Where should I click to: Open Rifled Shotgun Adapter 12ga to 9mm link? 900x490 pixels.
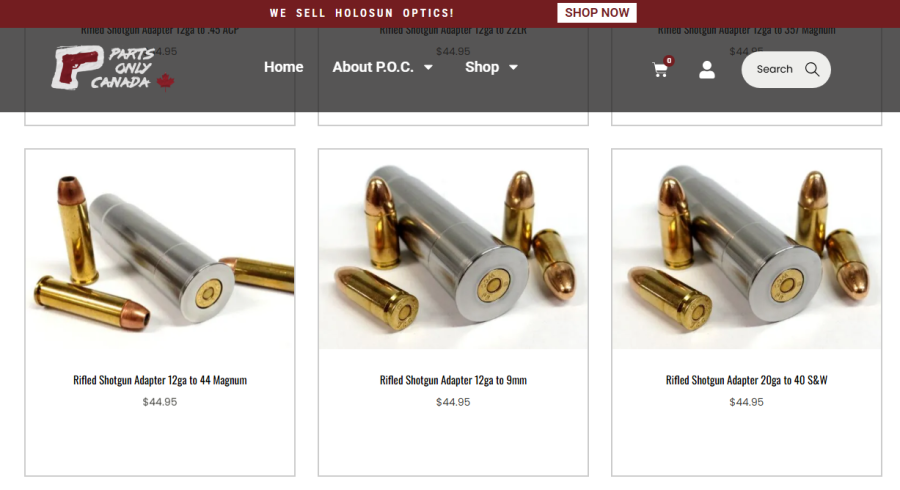[x=453, y=380]
